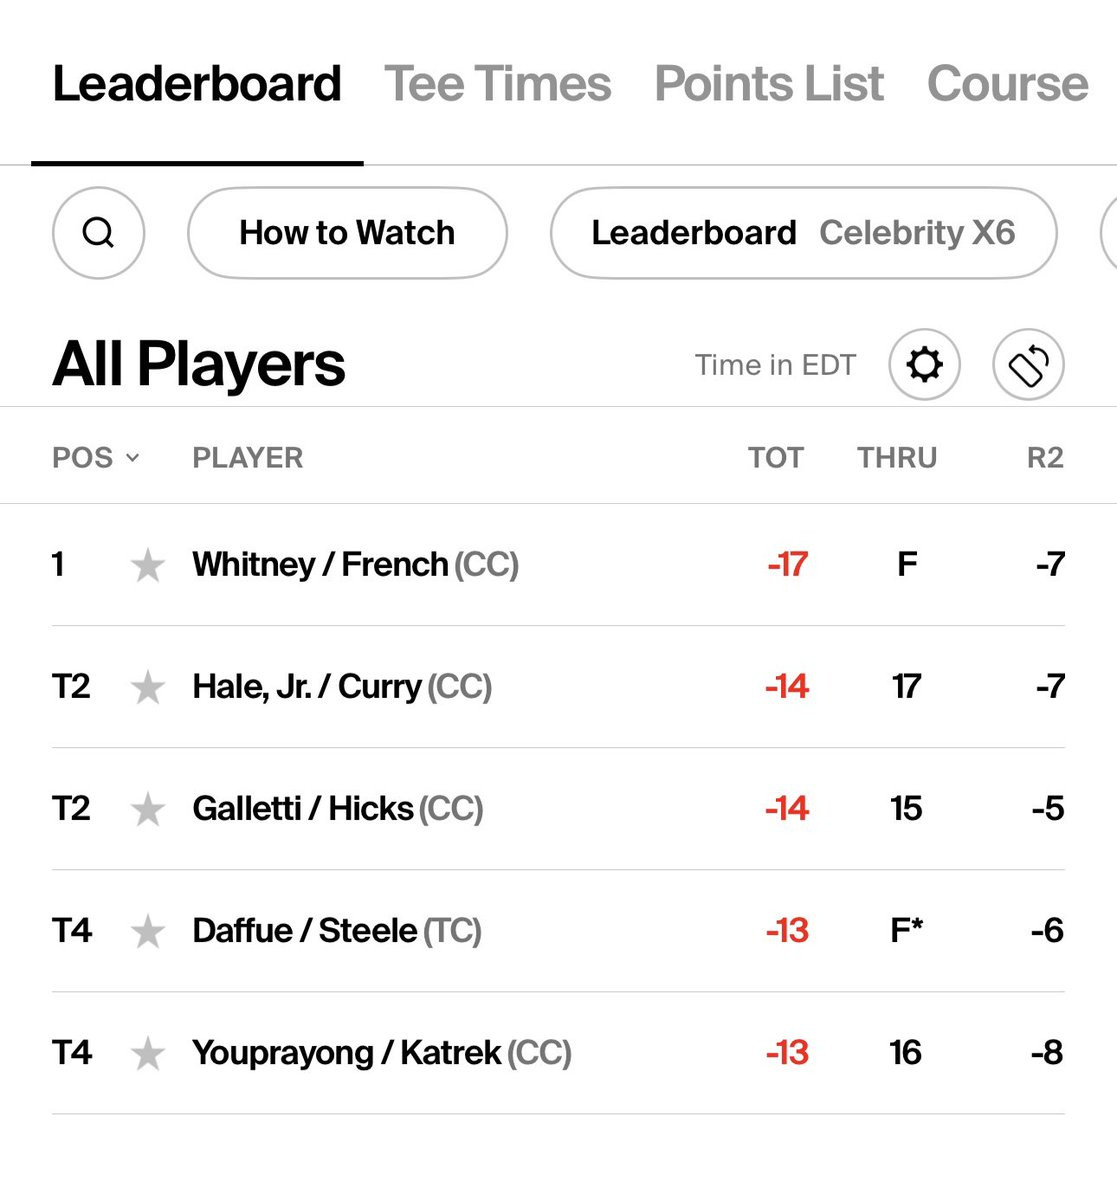The width and height of the screenshot is (1117, 1200).
Task: Open leaderboard settings gear icon
Action: [924, 364]
